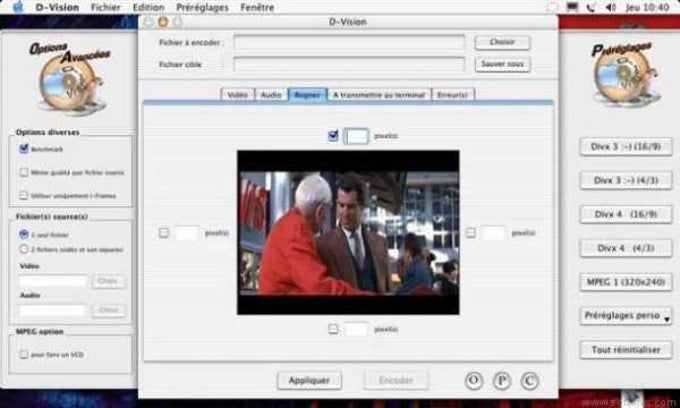This screenshot has width=680, height=408.
Task: Check the left crop pixel(s) checkbox
Action: click(164, 233)
